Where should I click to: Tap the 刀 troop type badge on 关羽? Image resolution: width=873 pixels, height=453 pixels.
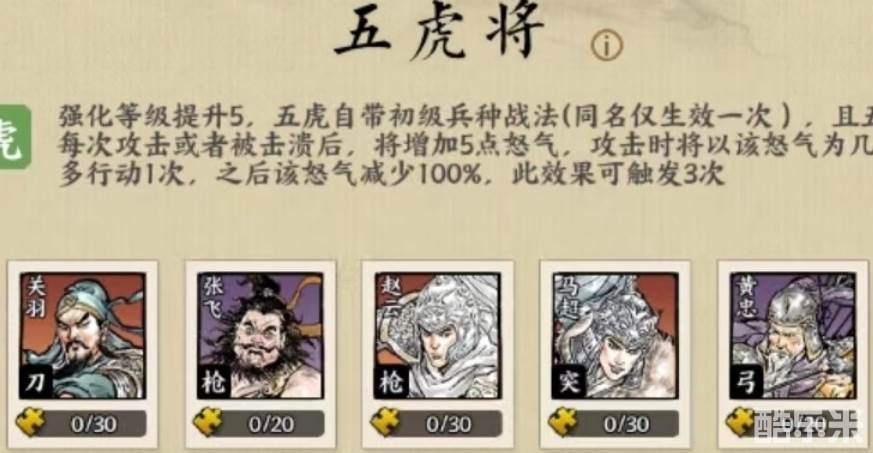point(36,382)
